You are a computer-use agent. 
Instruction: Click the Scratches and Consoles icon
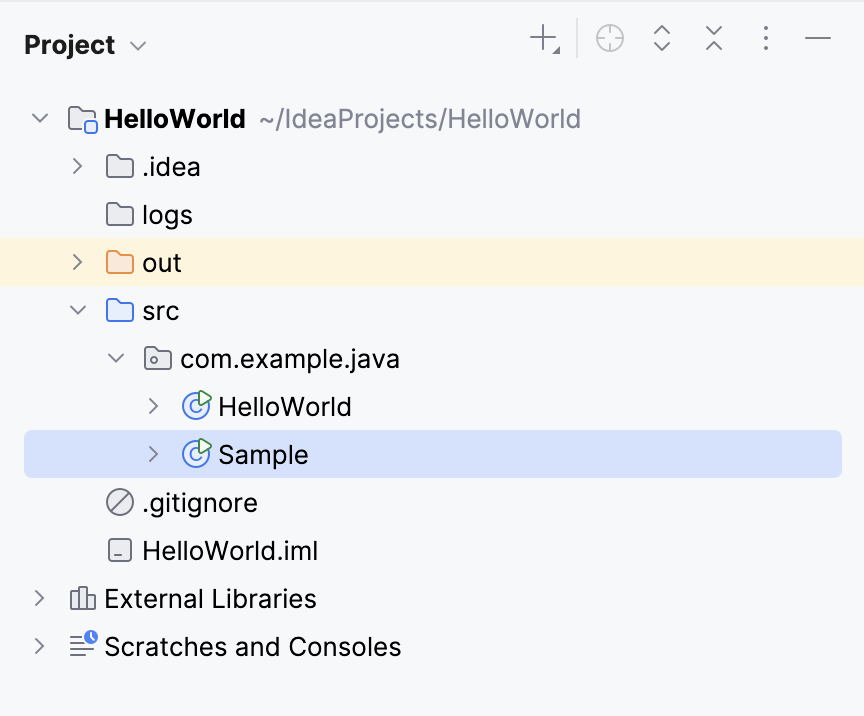point(81,646)
